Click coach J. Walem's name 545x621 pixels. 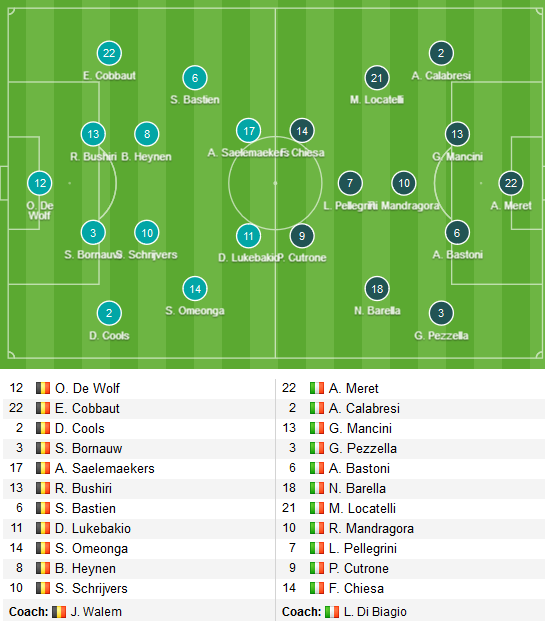coord(96,612)
